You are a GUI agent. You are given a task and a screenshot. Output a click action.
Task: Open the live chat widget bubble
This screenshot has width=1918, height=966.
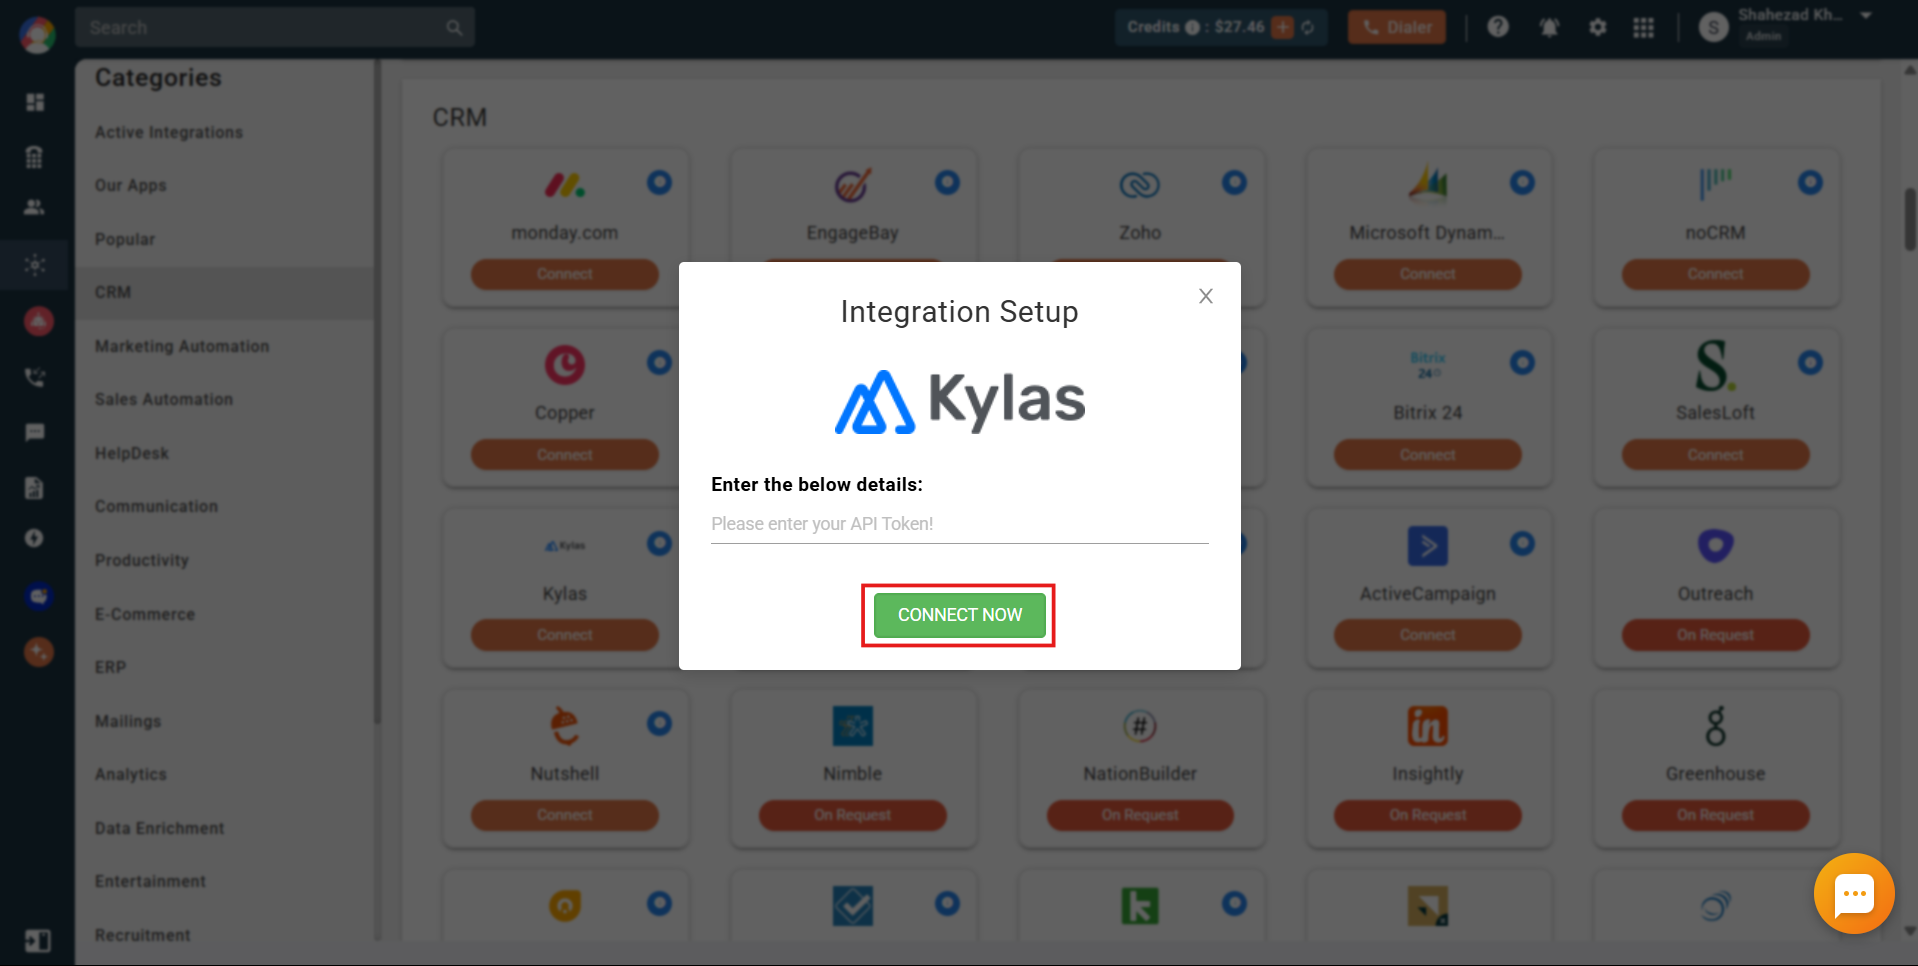click(x=1854, y=893)
